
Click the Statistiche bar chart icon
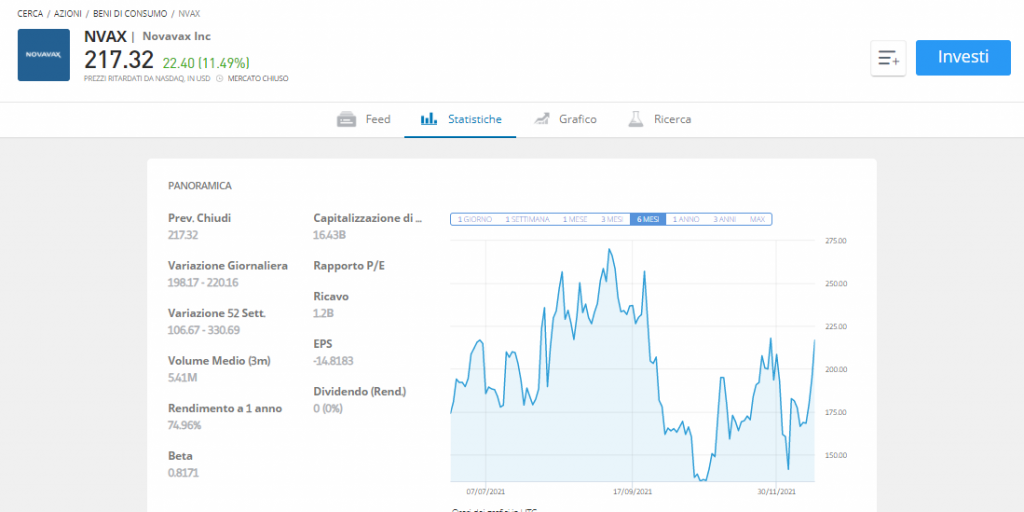(429, 119)
